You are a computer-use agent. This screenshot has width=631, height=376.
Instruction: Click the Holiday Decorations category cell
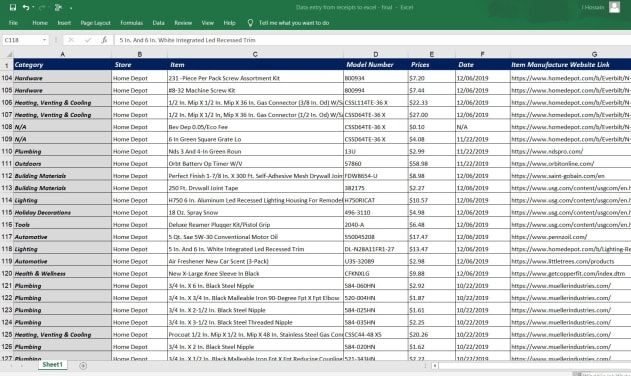(x=62, y=212)
